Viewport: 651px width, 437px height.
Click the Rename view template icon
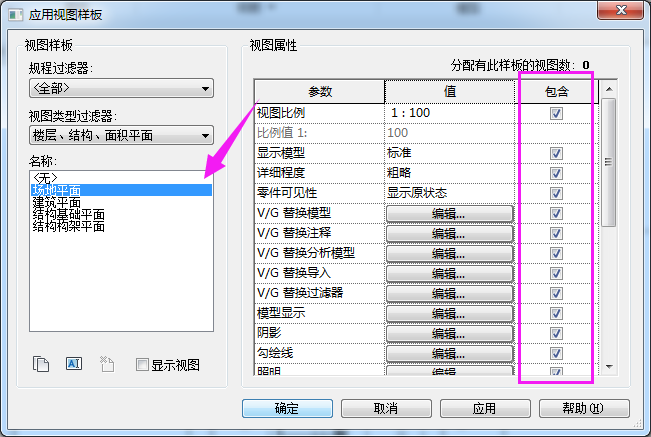[x=74, y=365]
